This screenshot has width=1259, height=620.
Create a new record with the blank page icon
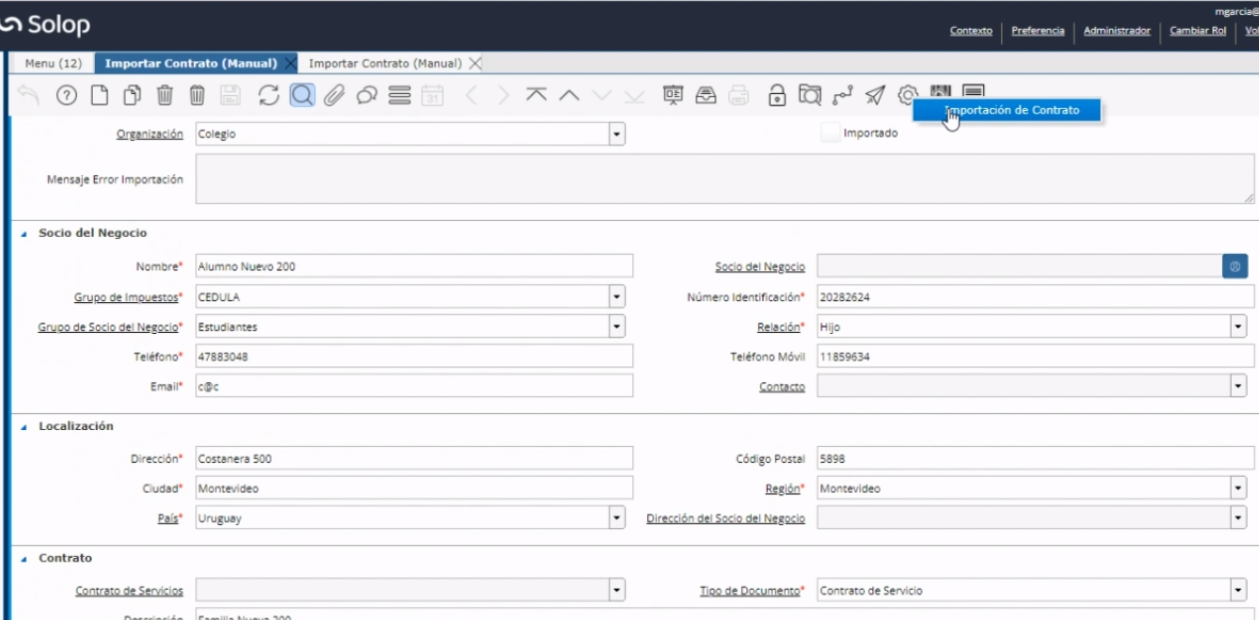(x=99, y=96)
